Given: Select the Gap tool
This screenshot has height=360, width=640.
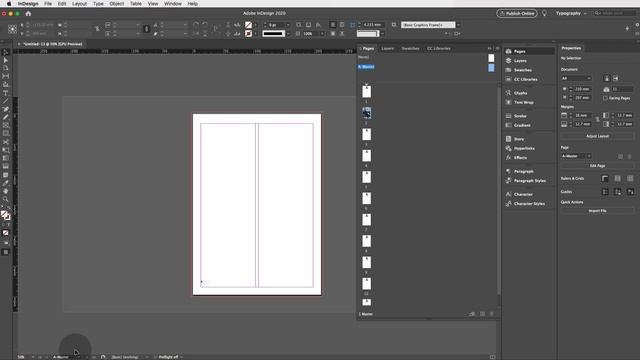Looking at the screenshot, I should [5, 76].
